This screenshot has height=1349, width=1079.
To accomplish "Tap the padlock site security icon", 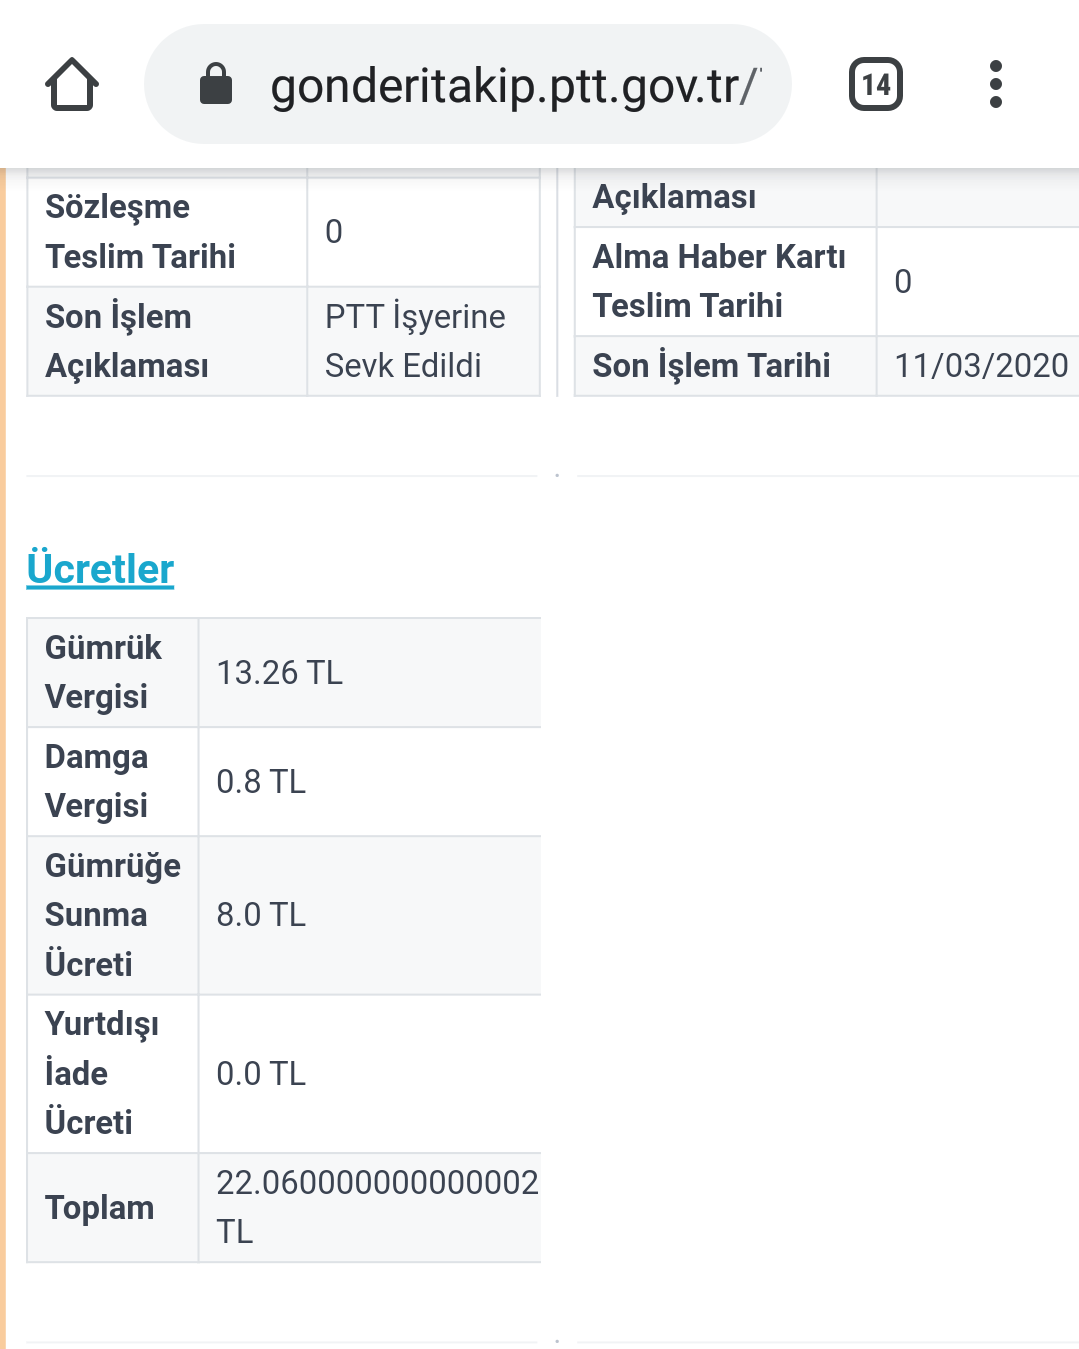I will tap(216, 84).
